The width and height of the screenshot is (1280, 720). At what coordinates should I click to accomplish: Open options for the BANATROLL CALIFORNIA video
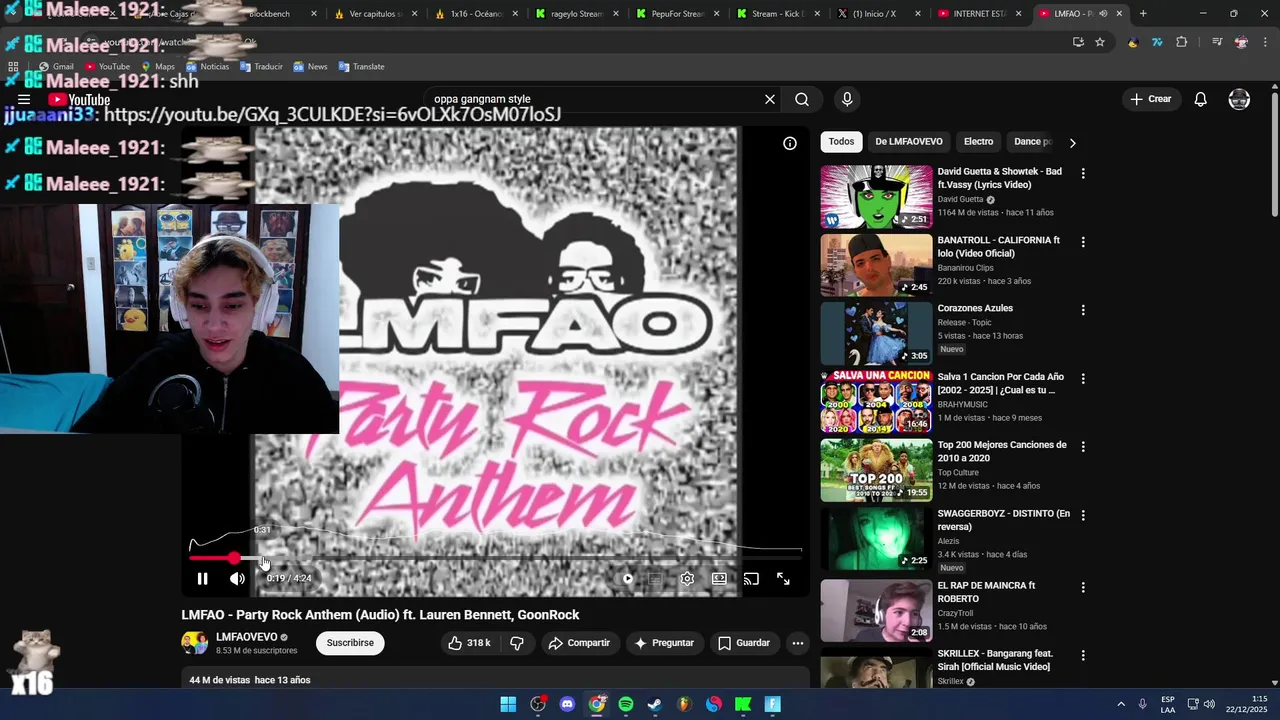(x=1082, y=242)
